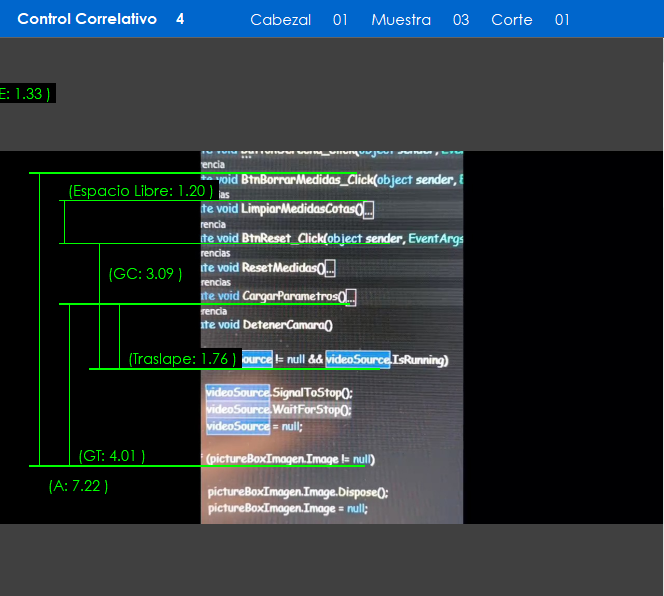
Task: Expand collapsed block after CargarParametros()
Action: click(x=350, y=297)
